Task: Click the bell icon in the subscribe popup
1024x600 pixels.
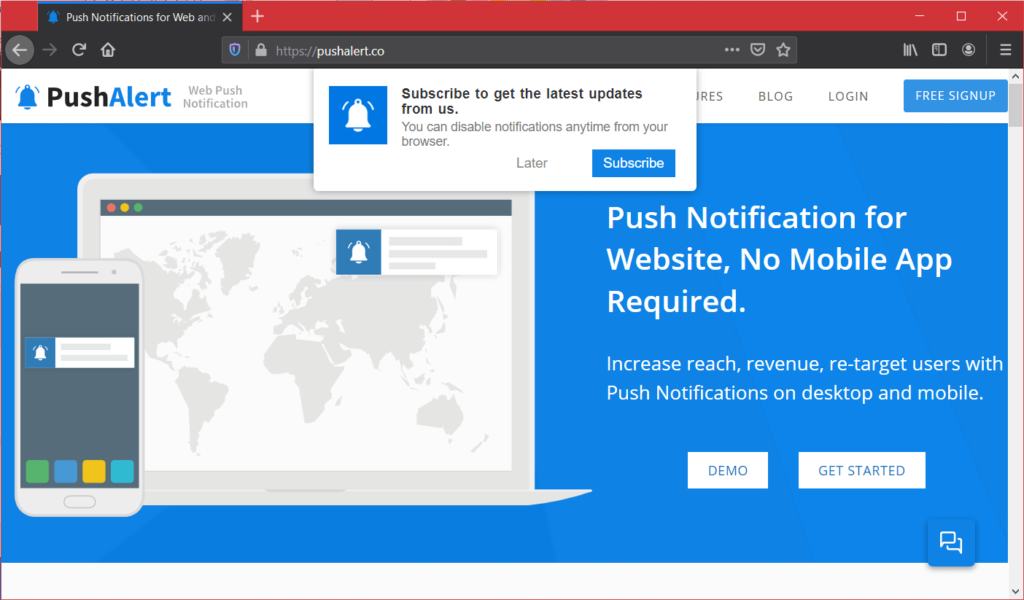Action: pos(357,115)
